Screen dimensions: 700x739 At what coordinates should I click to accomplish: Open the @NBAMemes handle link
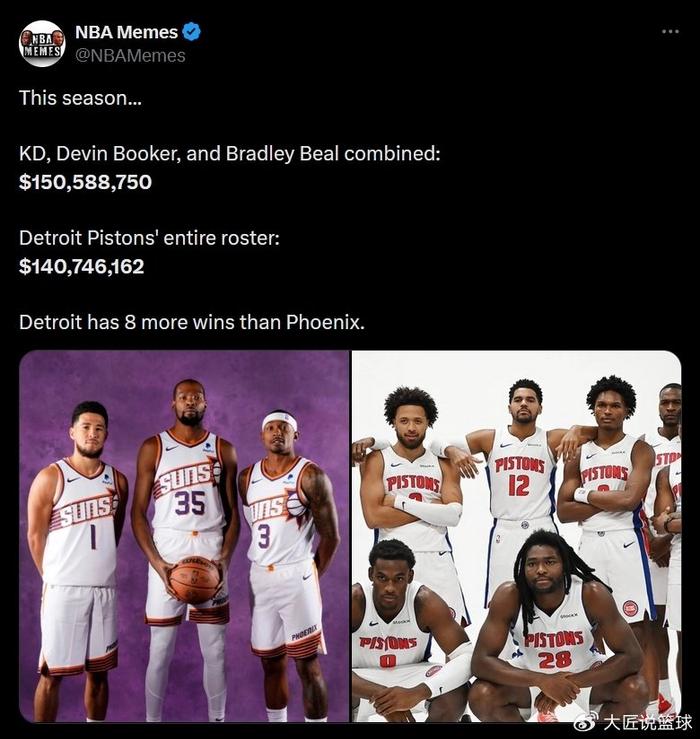131,56
